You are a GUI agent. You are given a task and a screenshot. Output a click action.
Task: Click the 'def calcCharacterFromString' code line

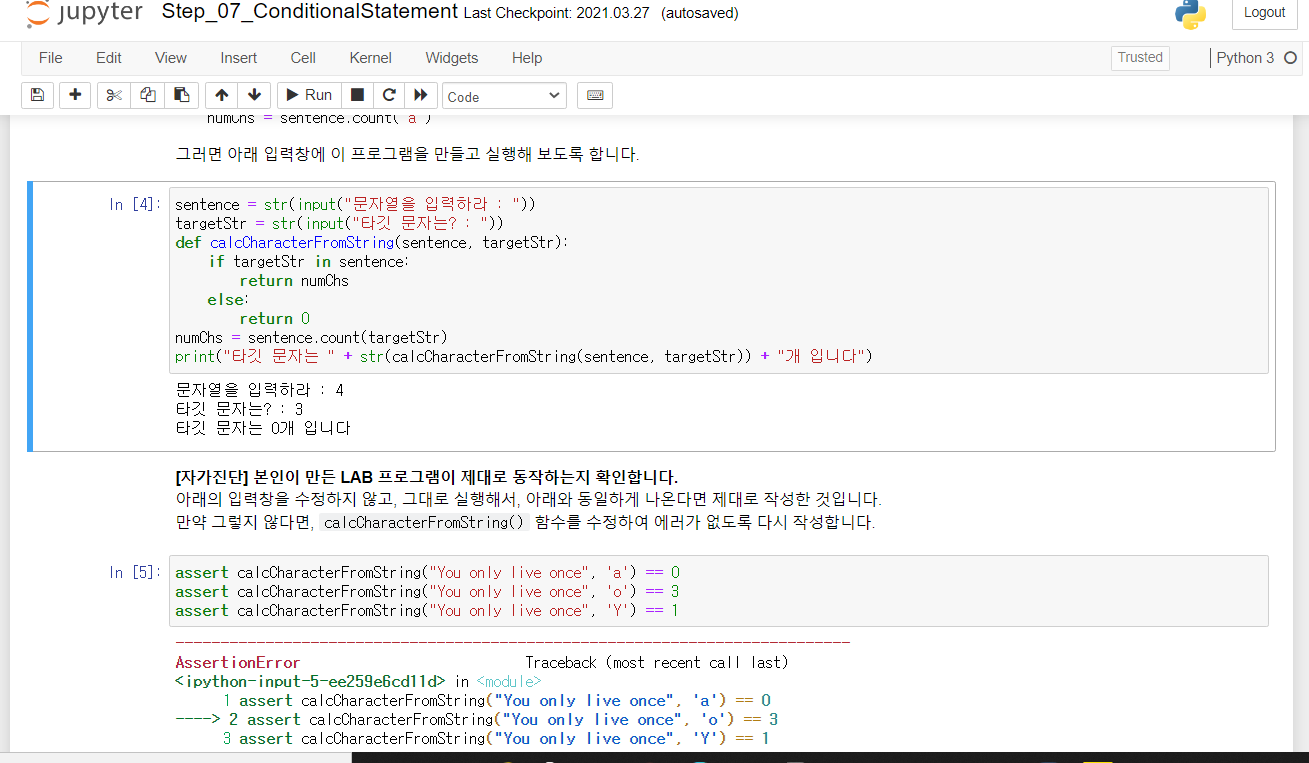coord(371,243)
